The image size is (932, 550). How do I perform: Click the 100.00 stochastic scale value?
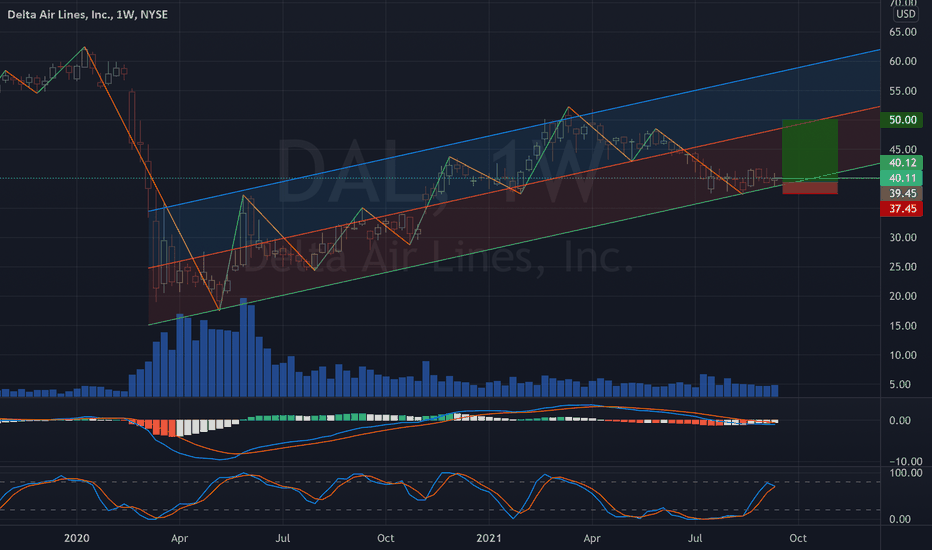pos(905,473)
